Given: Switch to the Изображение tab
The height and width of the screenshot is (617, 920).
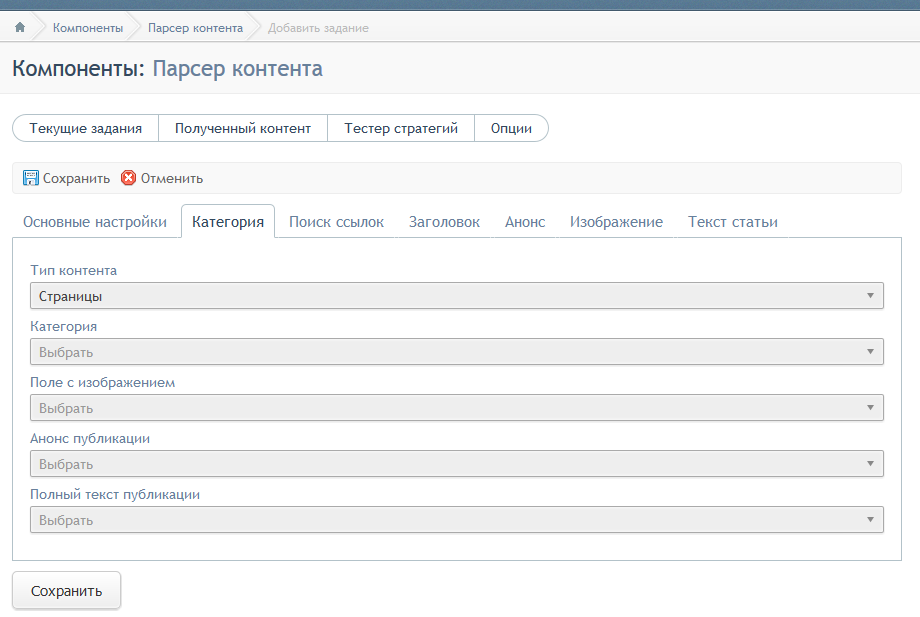Looking at the screenshot, I should point(616,222).
